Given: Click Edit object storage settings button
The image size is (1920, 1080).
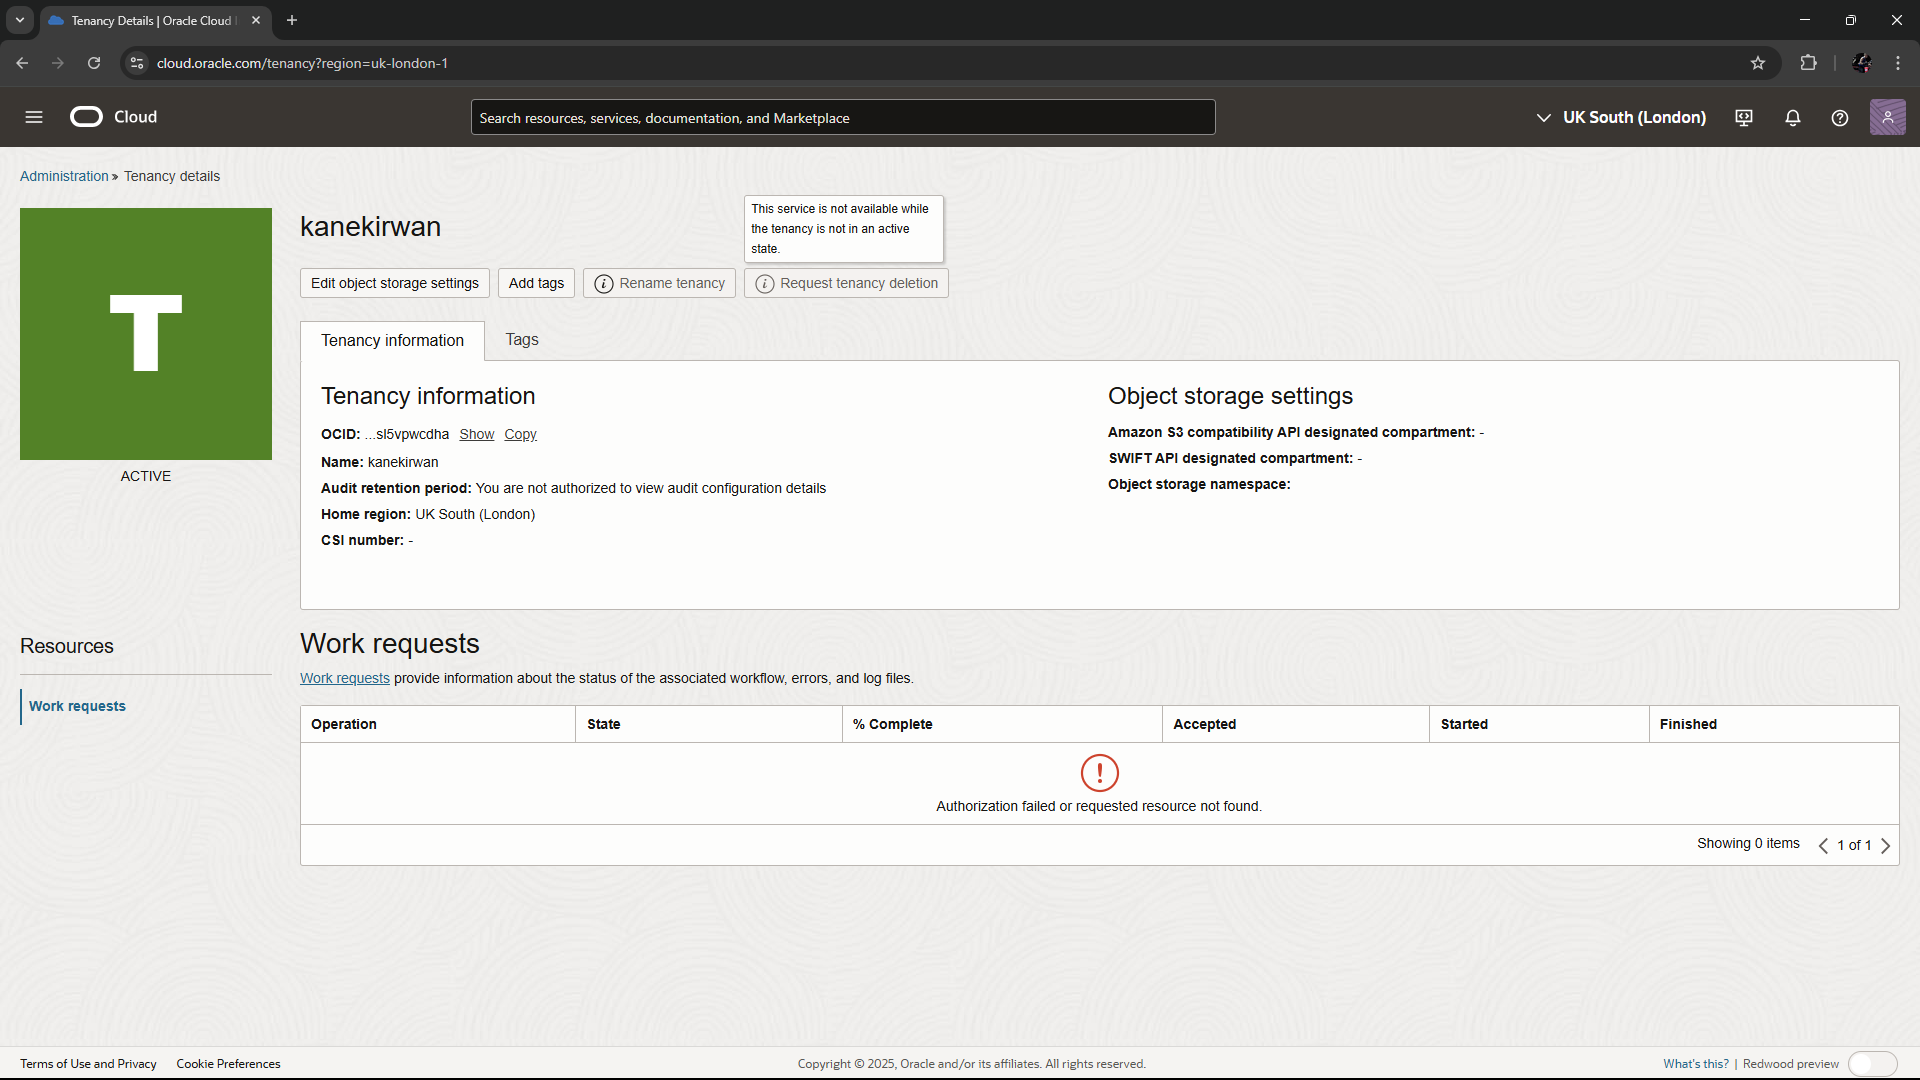Looking at the screenshot, I should point(395,283).
